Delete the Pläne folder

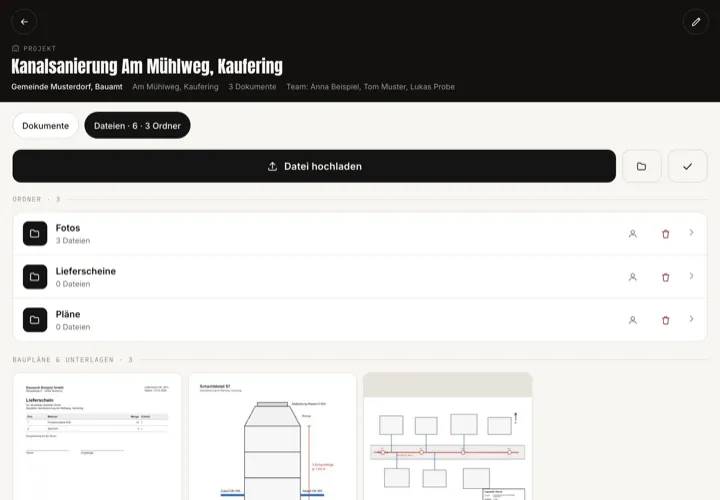click(x=665, y=320)
